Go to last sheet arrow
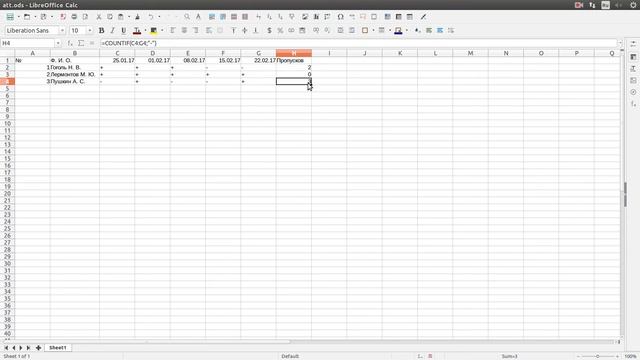This screenshot has width=640, height=360. (x=28, y=348)
